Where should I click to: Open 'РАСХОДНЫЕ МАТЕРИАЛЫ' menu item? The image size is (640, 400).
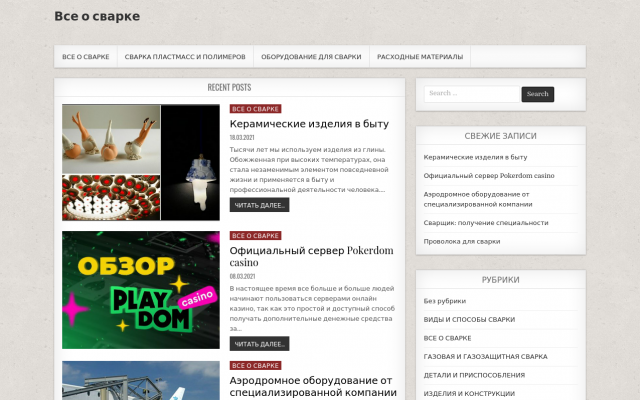pyautogui.click(x=420, y=57)
